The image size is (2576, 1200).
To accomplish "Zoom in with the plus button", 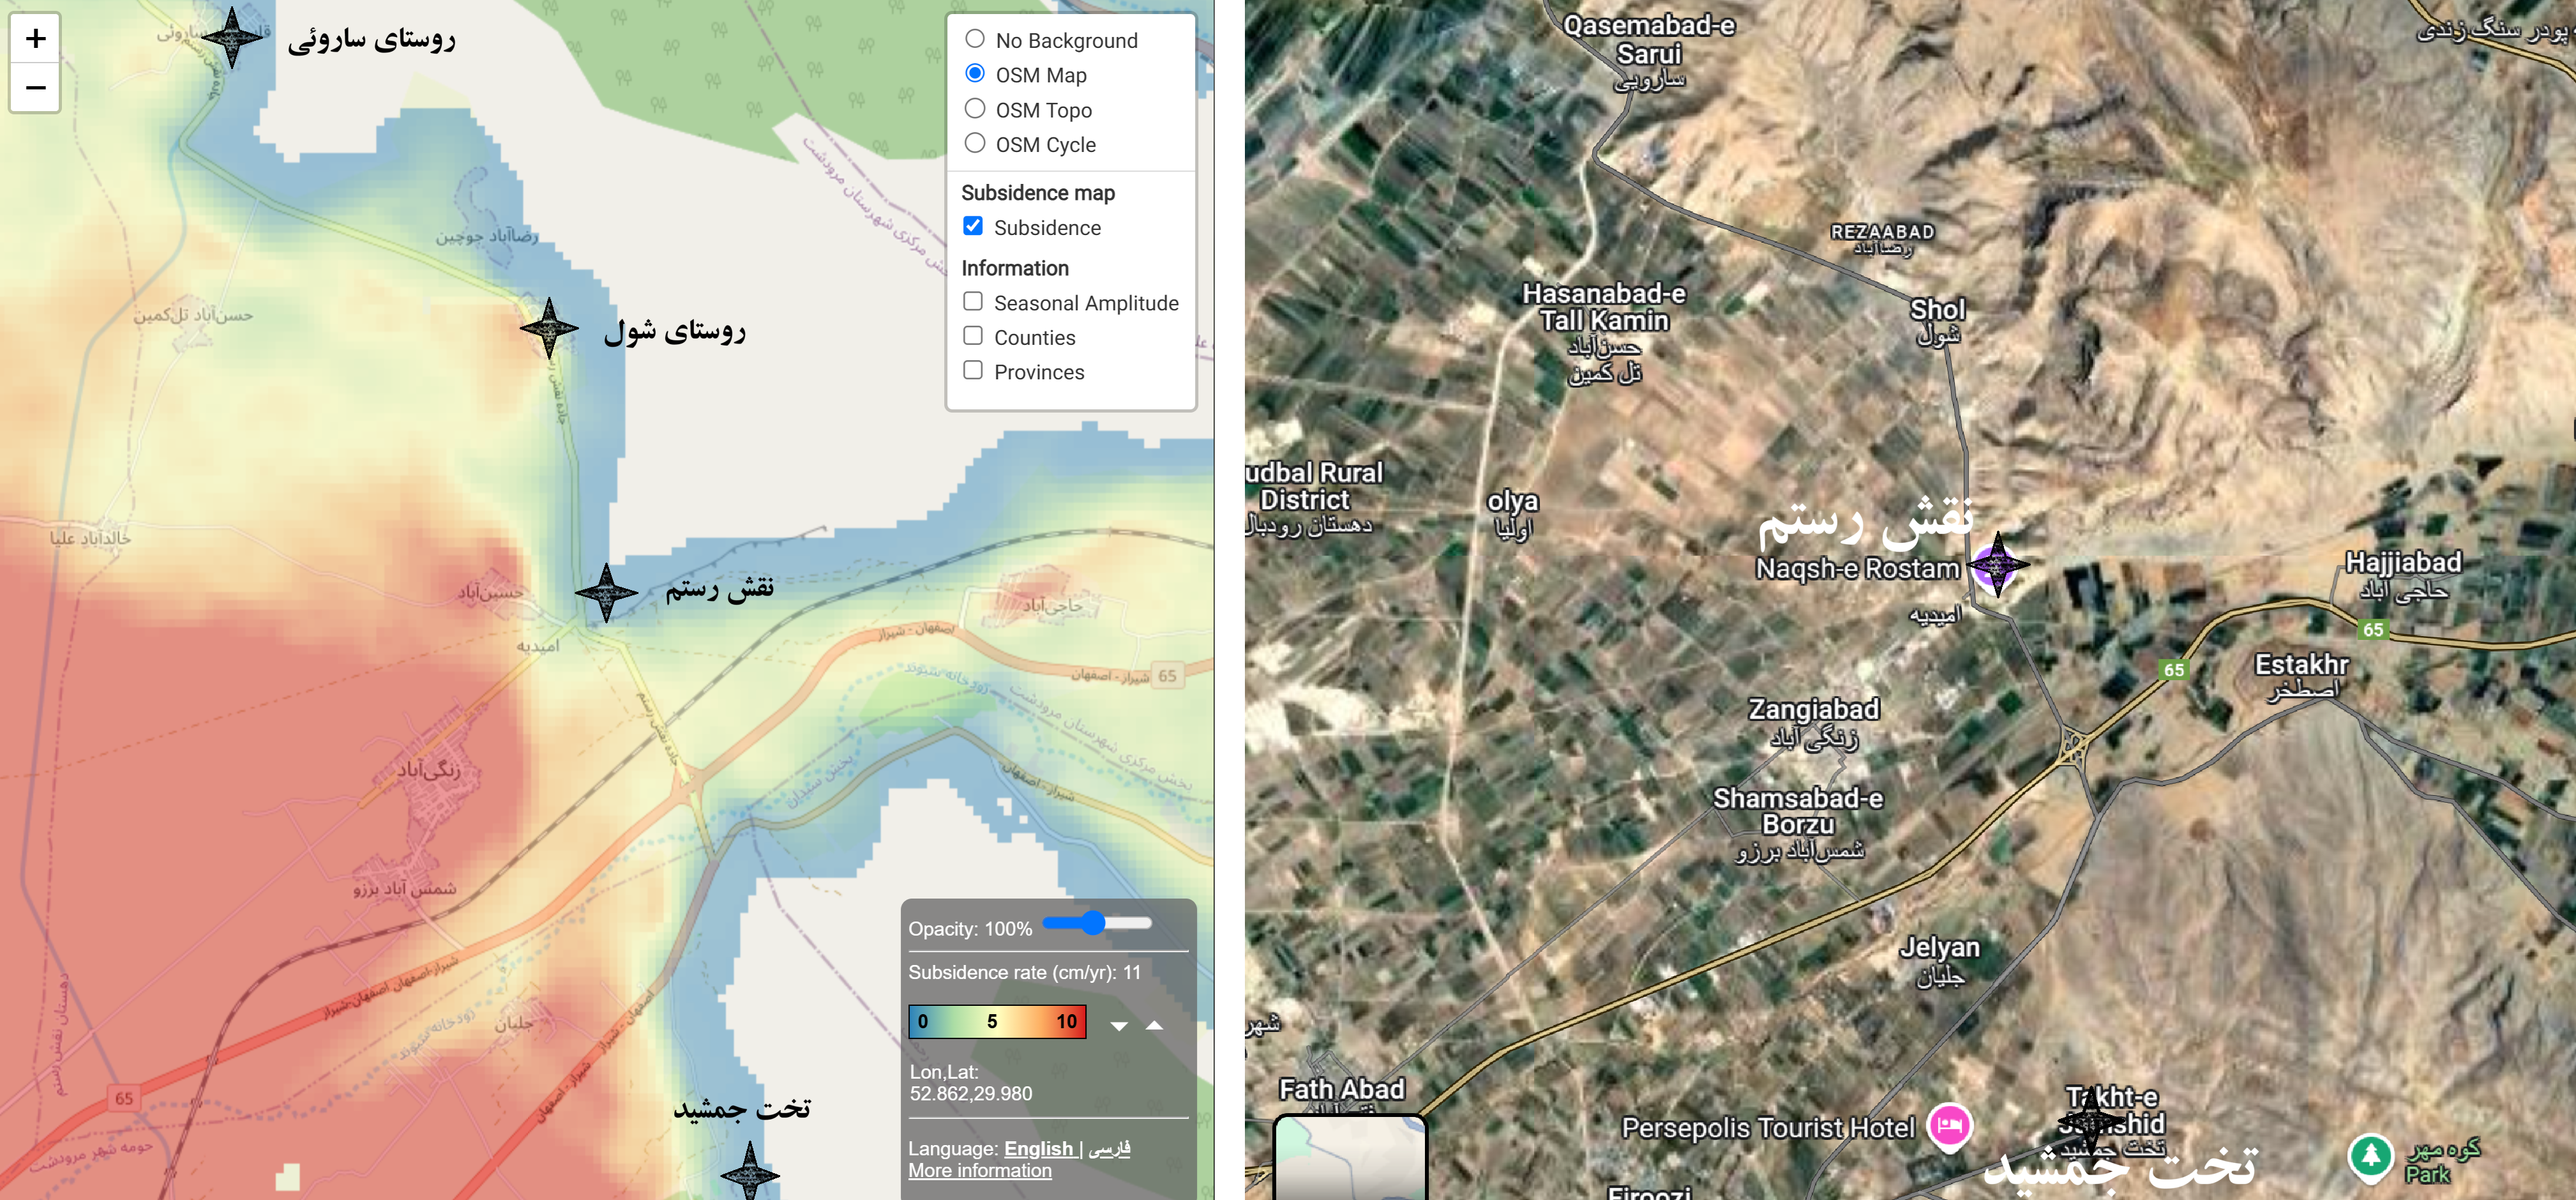I will point(35,38).
